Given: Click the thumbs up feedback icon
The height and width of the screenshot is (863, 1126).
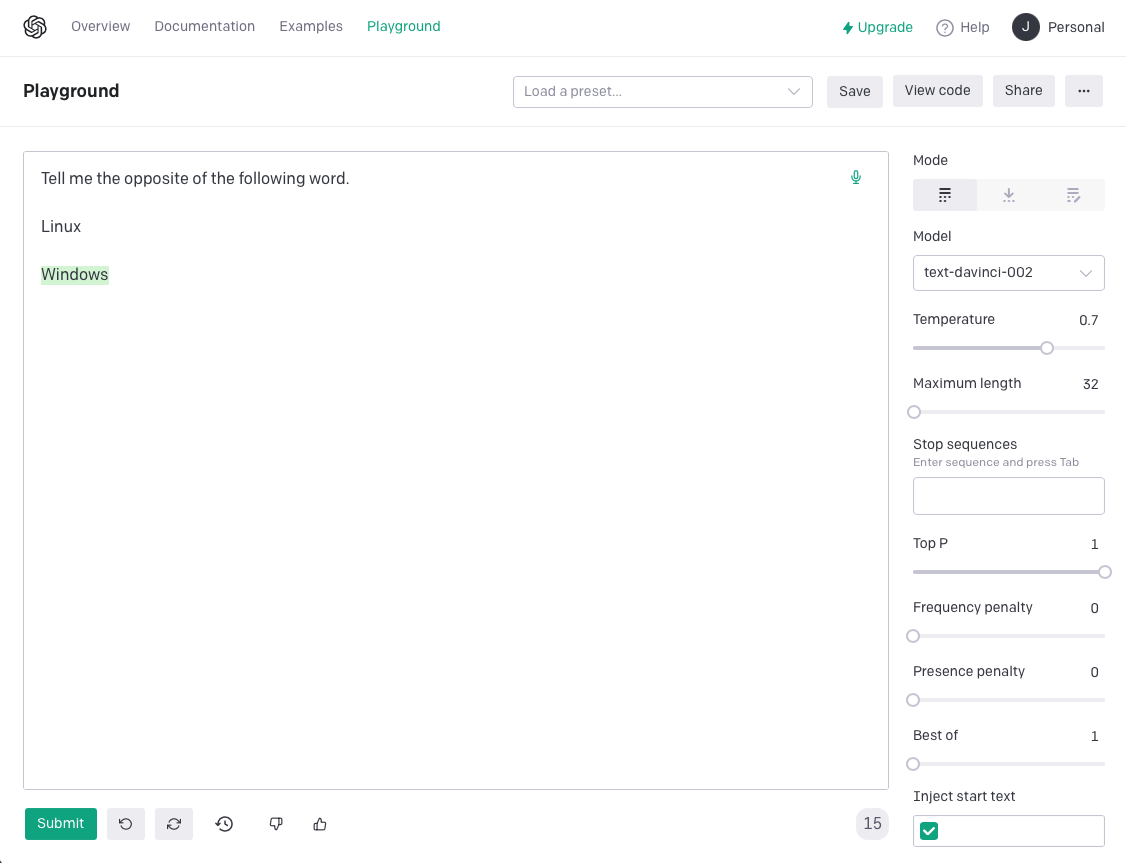Looking at the screenshot, I should 320,824.
